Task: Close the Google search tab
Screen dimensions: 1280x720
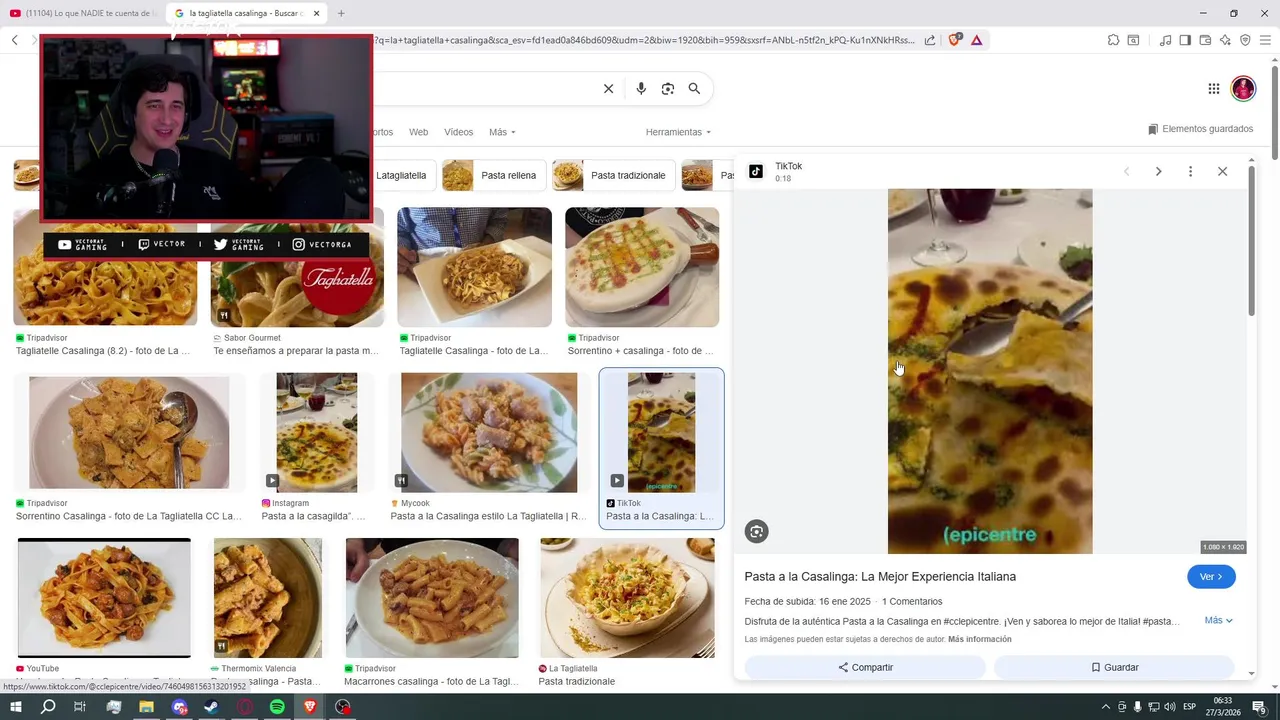Action: pos(316,13)
